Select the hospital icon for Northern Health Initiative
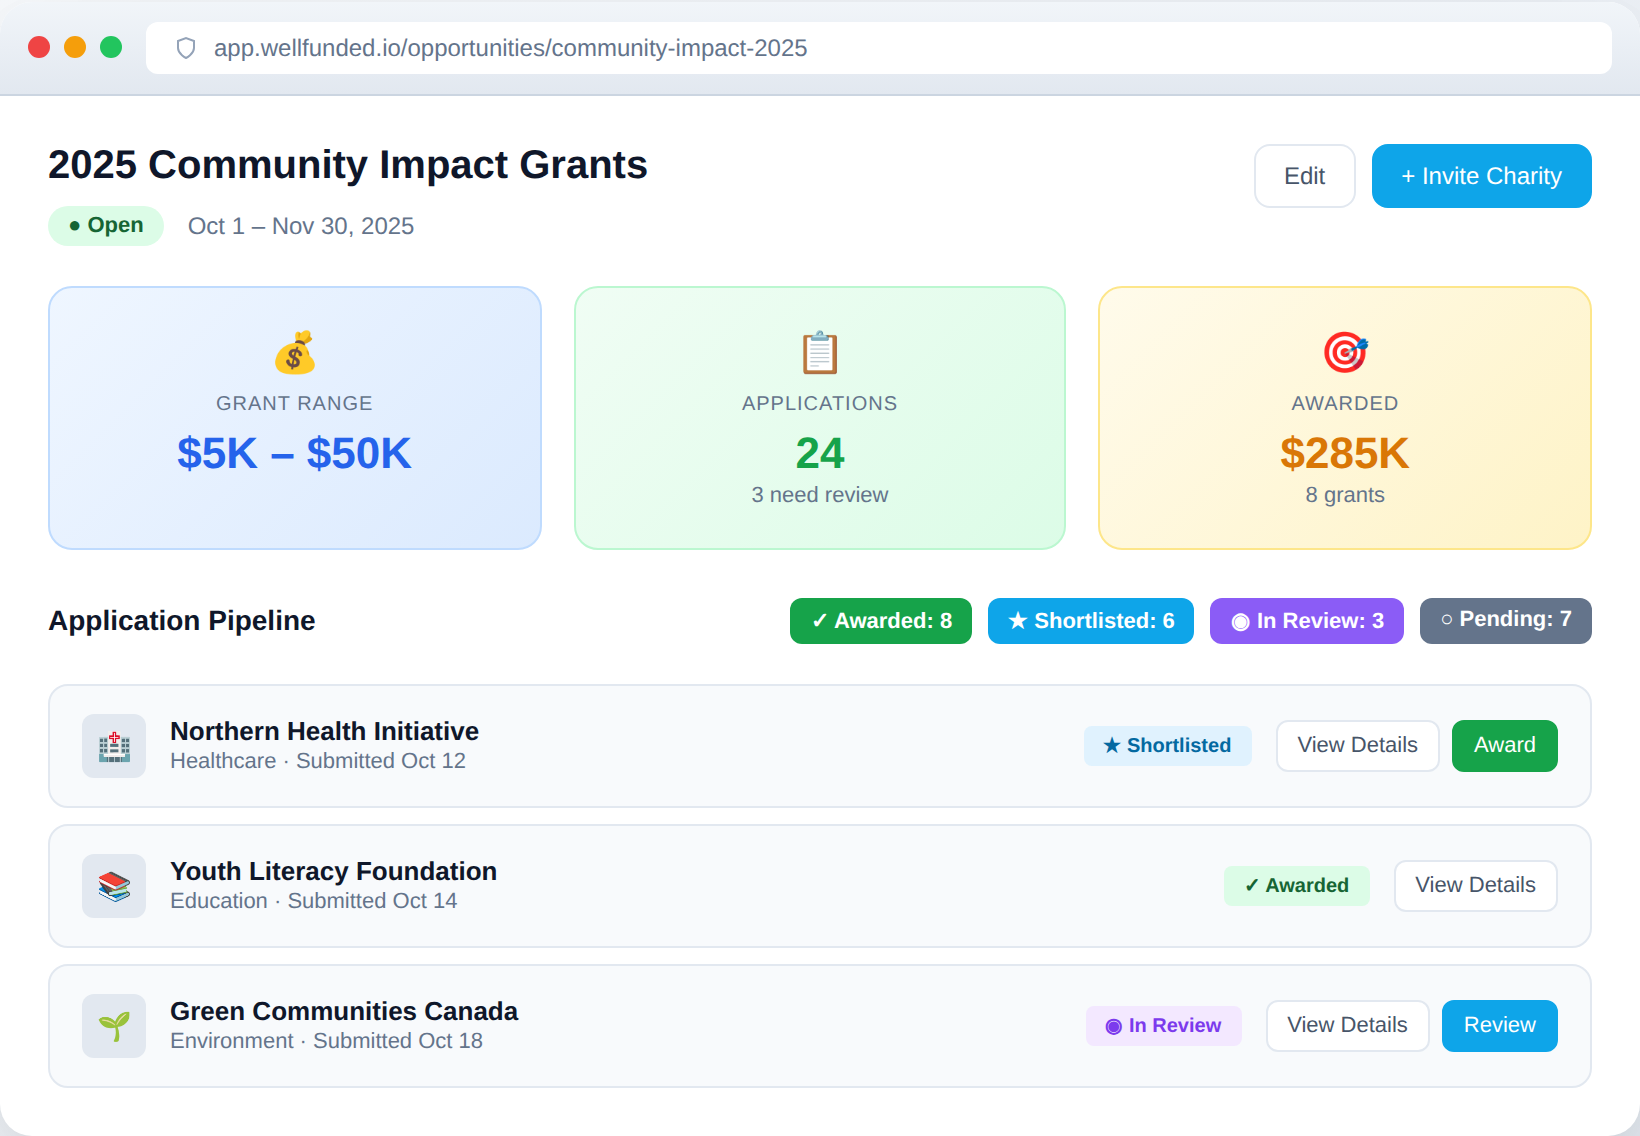Screen dimensions: 1640x1136 (114, 745)
